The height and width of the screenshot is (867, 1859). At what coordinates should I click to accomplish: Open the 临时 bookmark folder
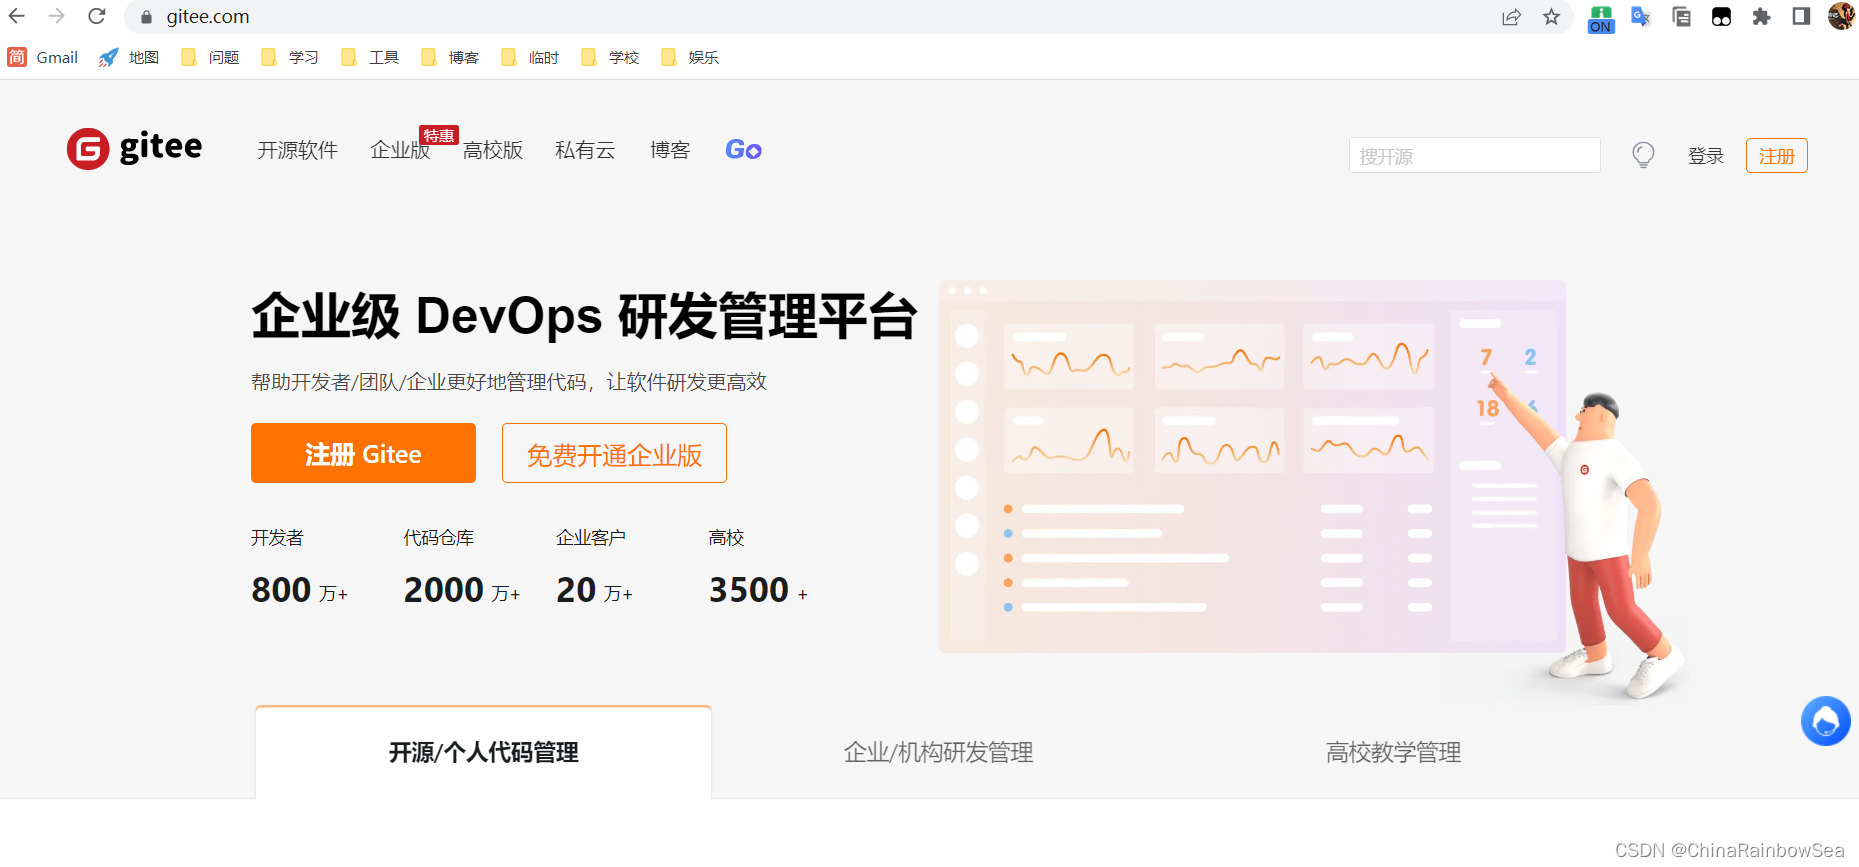point(530,57)
